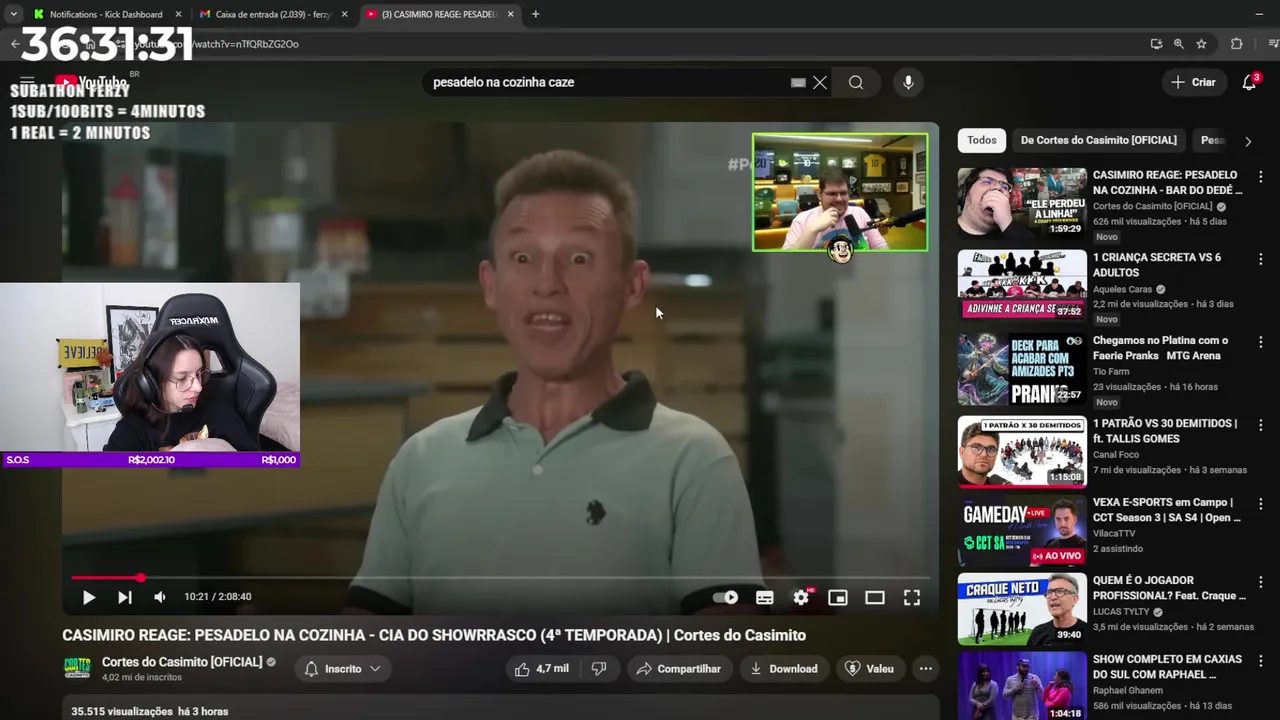Open BAR DO DEDÉ video thumbnail
Image resolution: width=1280 pixels, height=720 pixels.
tap(1022, 202)
